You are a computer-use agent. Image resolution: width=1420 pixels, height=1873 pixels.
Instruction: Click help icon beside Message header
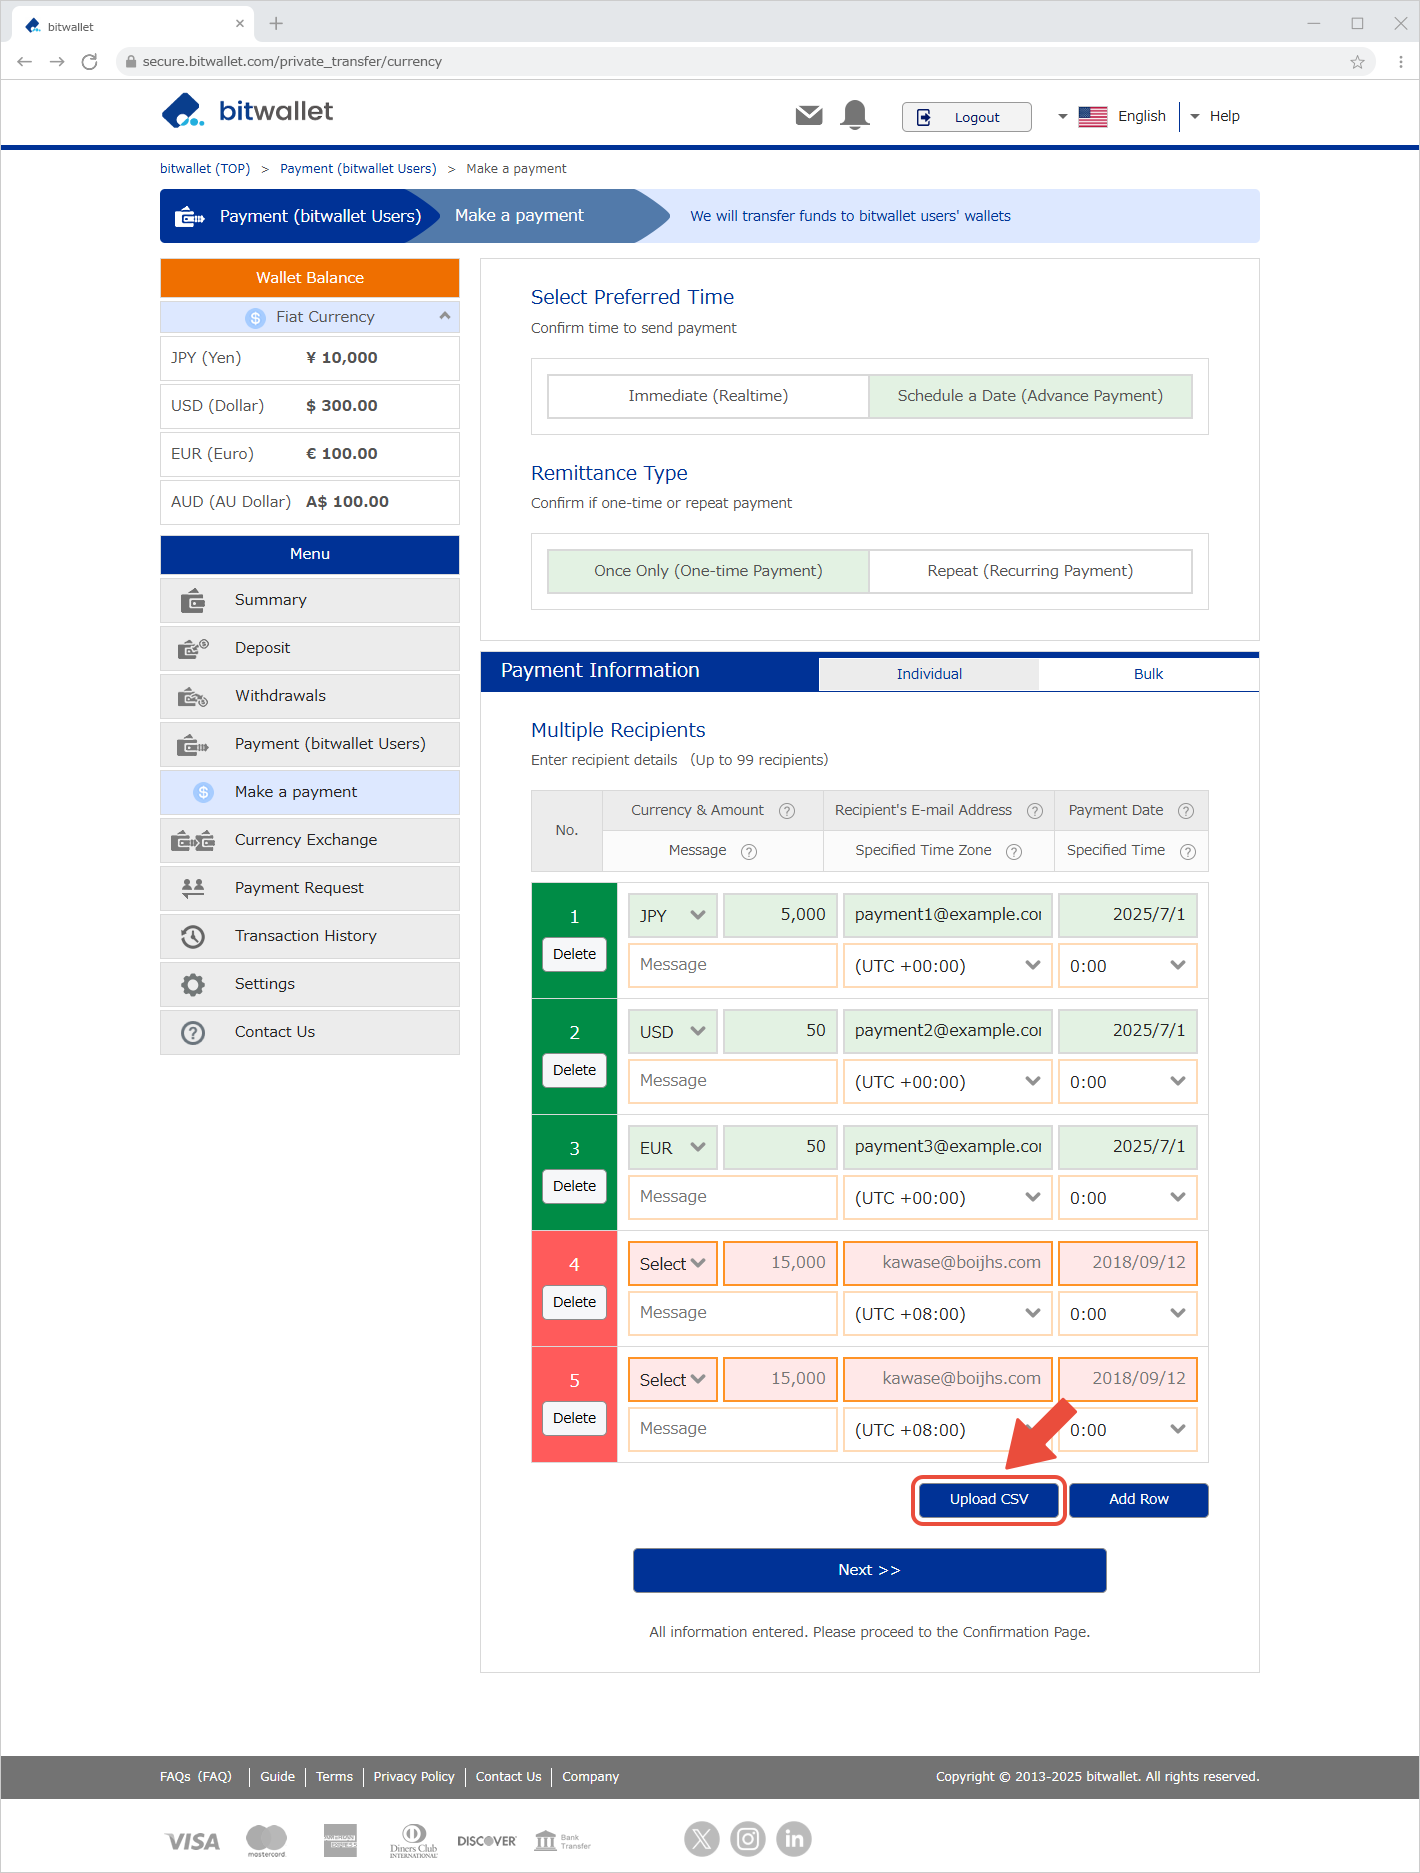pyautogui.click(x=749, y=852)
